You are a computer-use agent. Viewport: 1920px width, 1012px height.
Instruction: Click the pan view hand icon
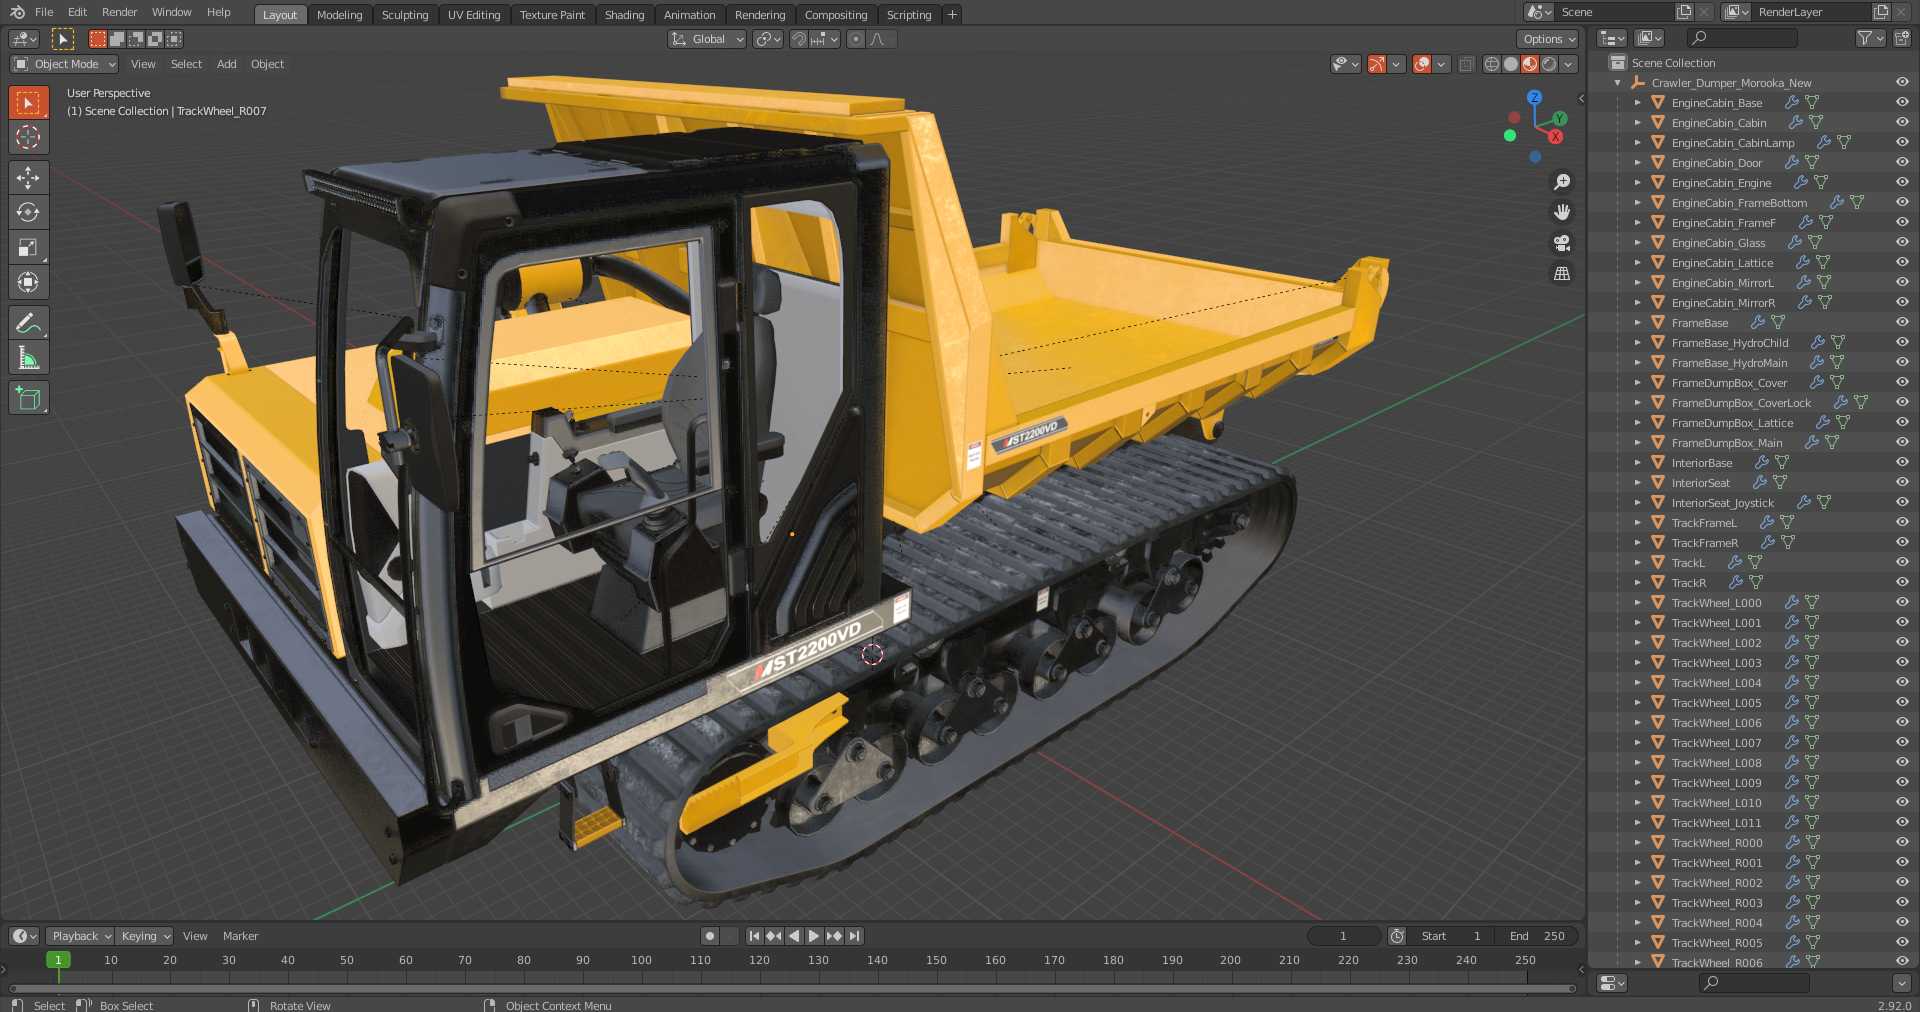[x=1562, y=212]
